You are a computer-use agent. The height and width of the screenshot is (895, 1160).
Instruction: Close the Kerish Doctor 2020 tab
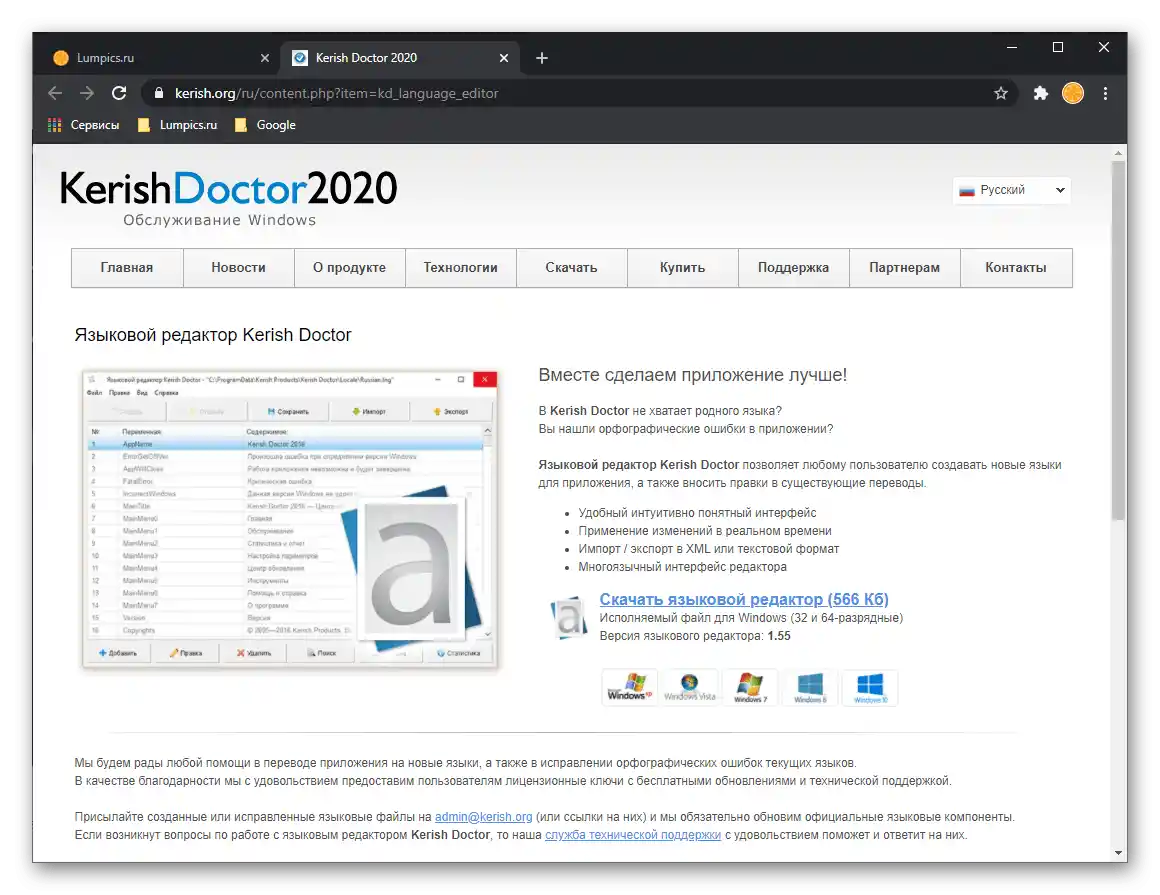[504, 58]
